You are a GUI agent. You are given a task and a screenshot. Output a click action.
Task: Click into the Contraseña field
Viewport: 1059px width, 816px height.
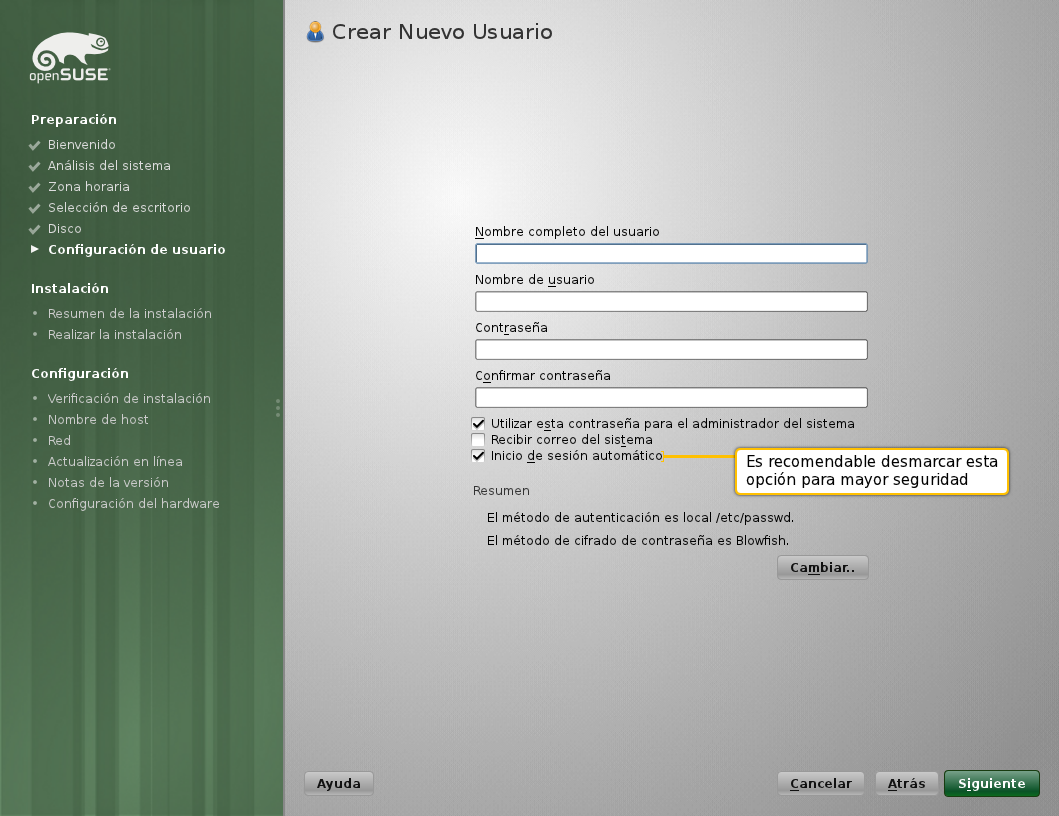tap(670, 350)
